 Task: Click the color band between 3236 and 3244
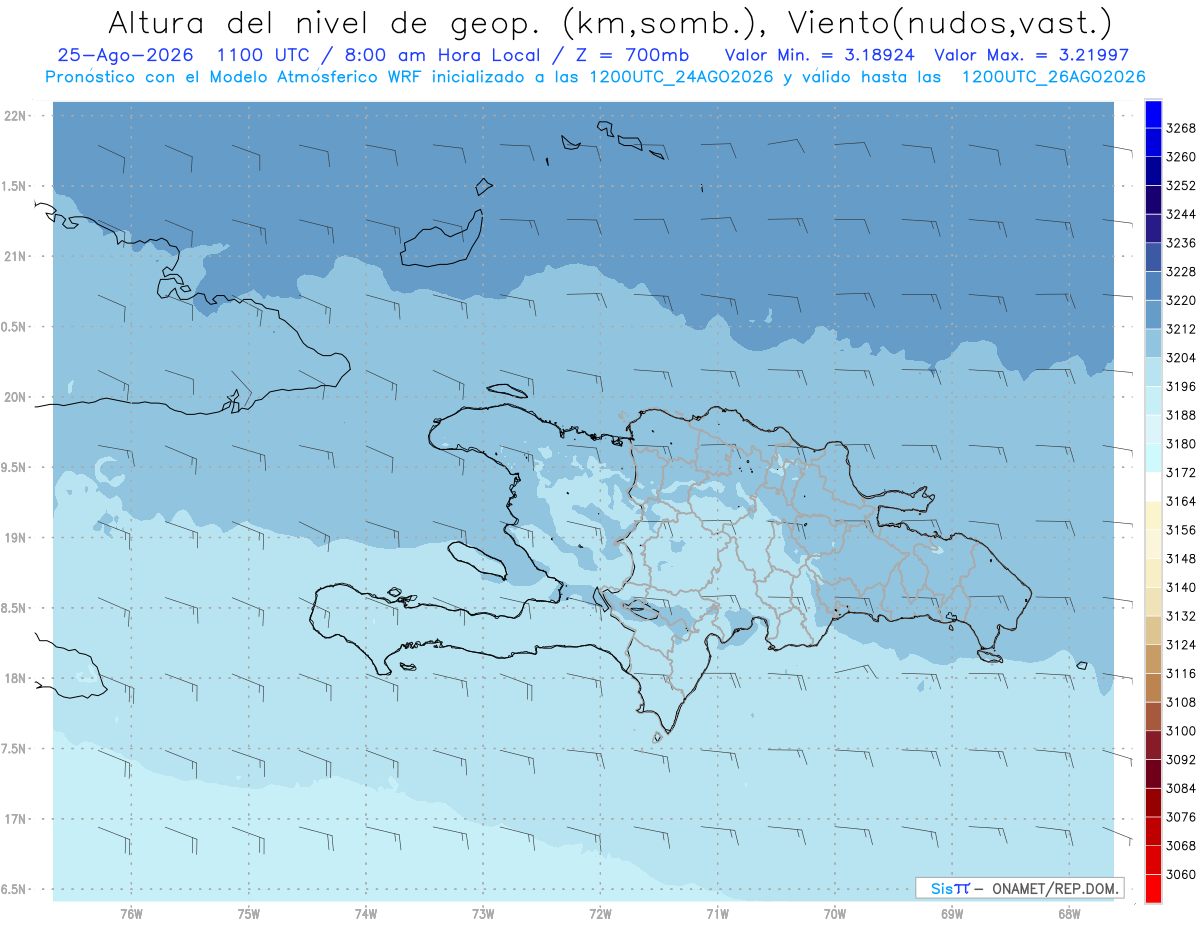(1153, 228)
